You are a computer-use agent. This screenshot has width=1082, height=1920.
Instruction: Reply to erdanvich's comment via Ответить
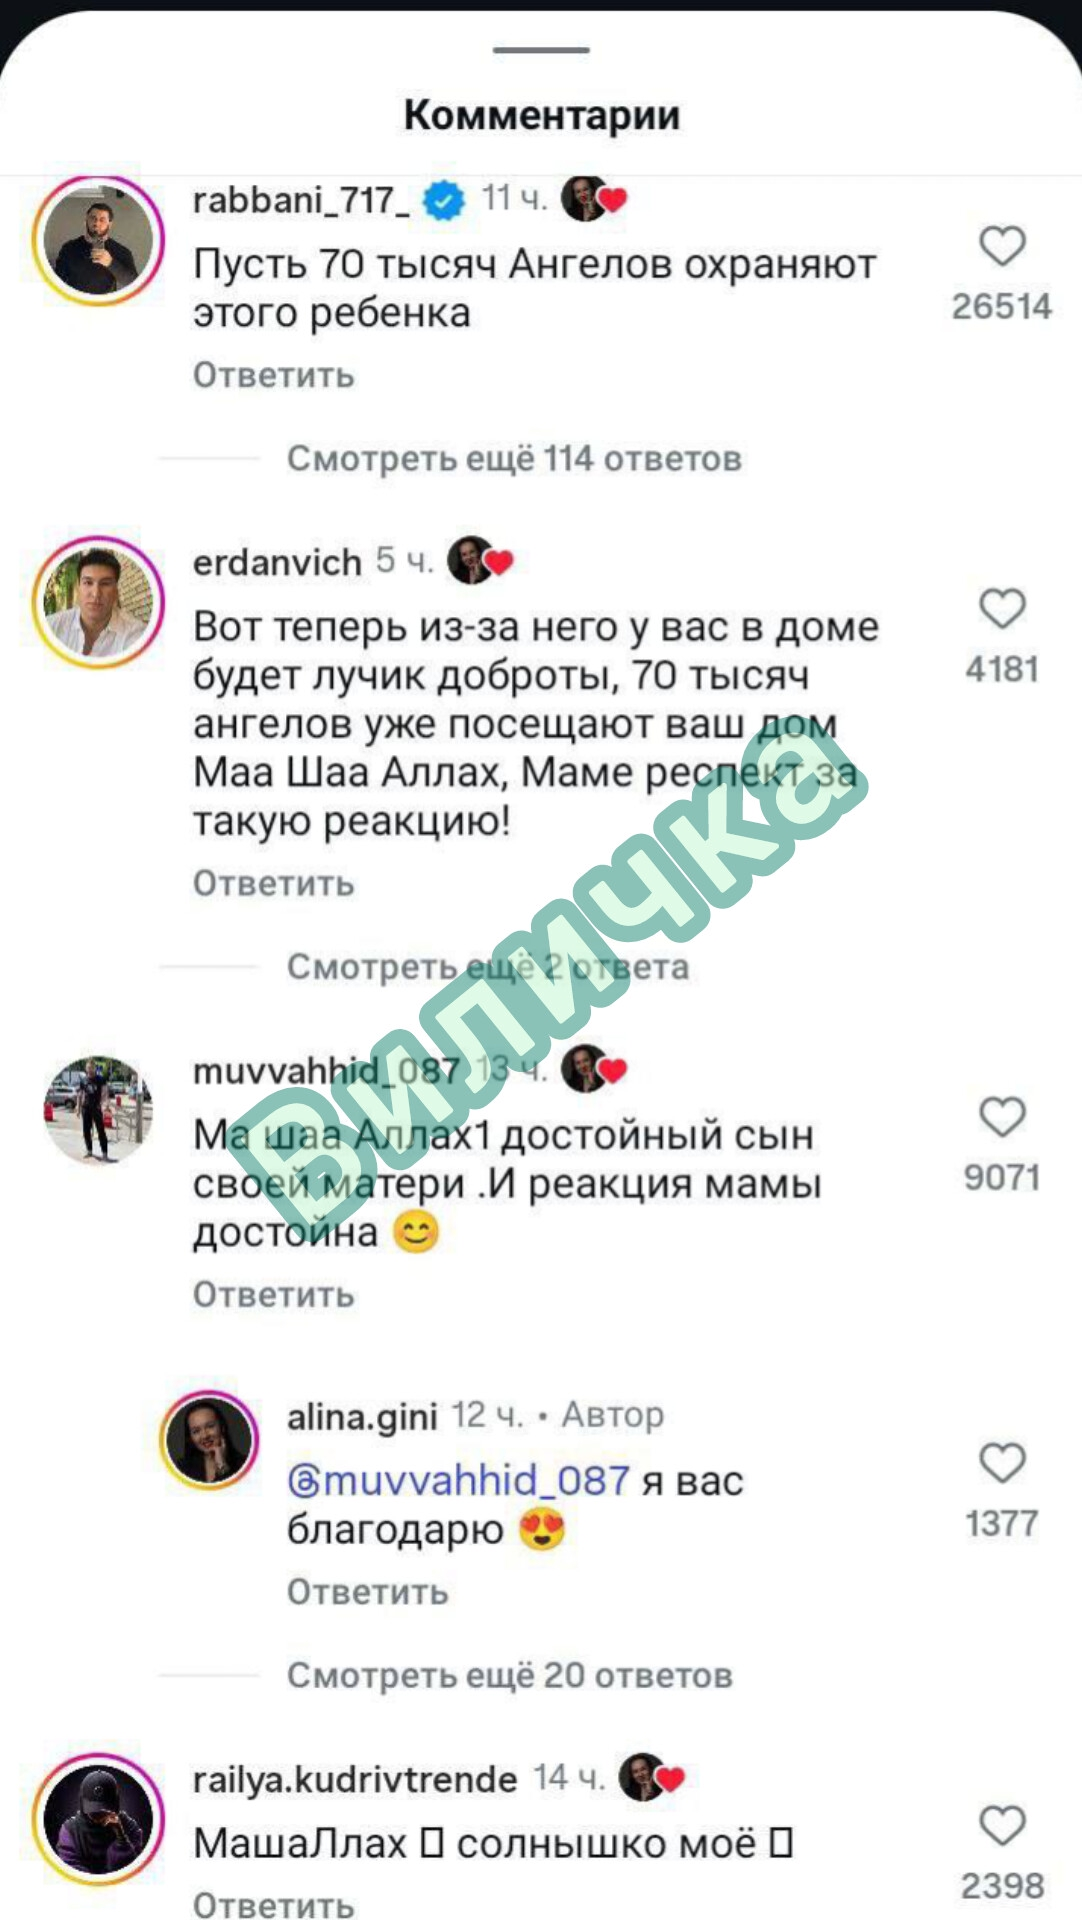click(x=274, y=884)
